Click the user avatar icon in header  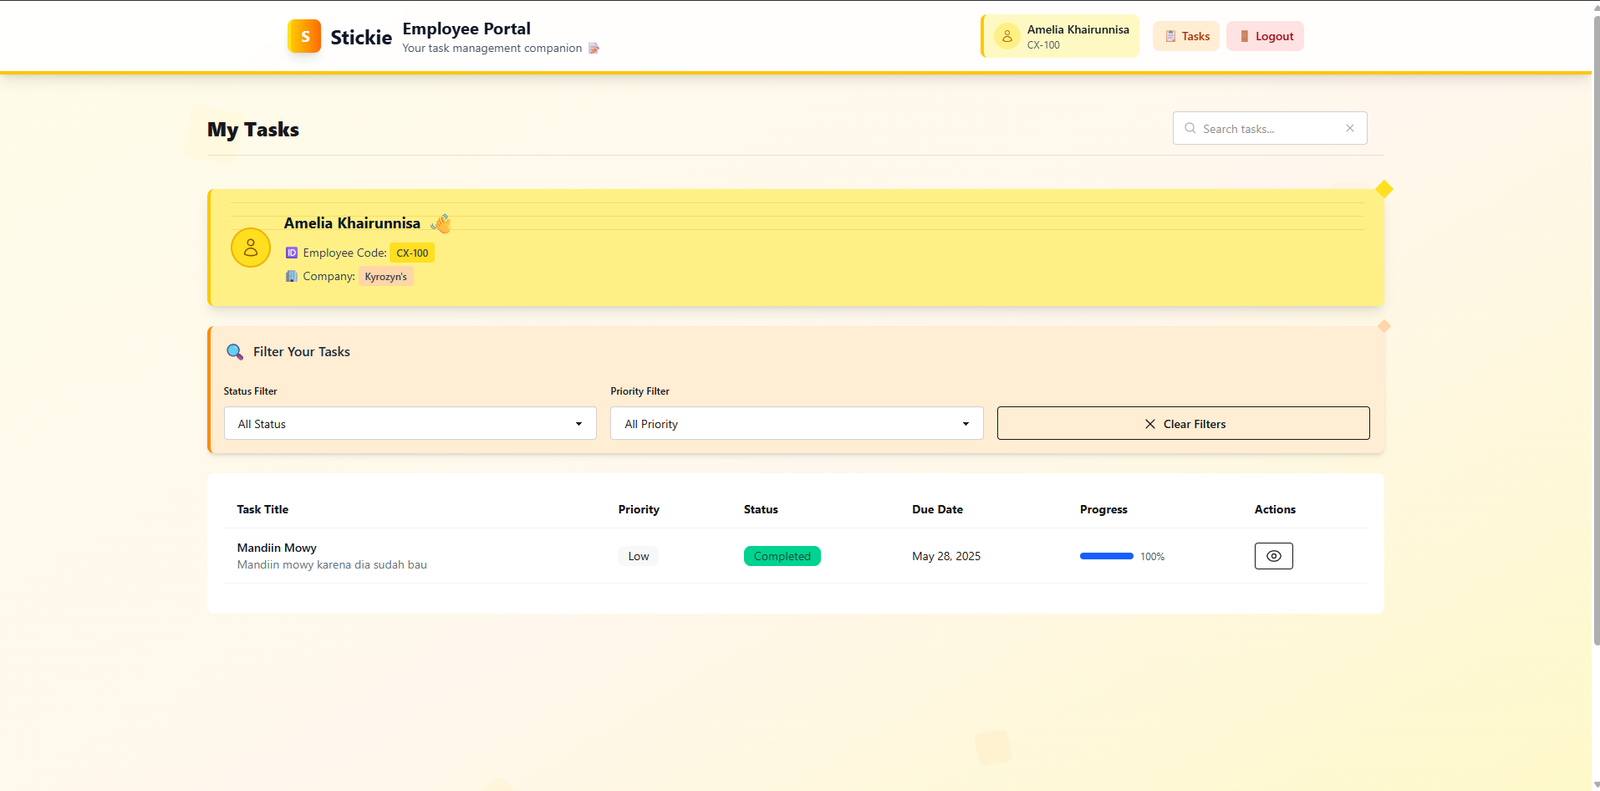point(1007,36)
